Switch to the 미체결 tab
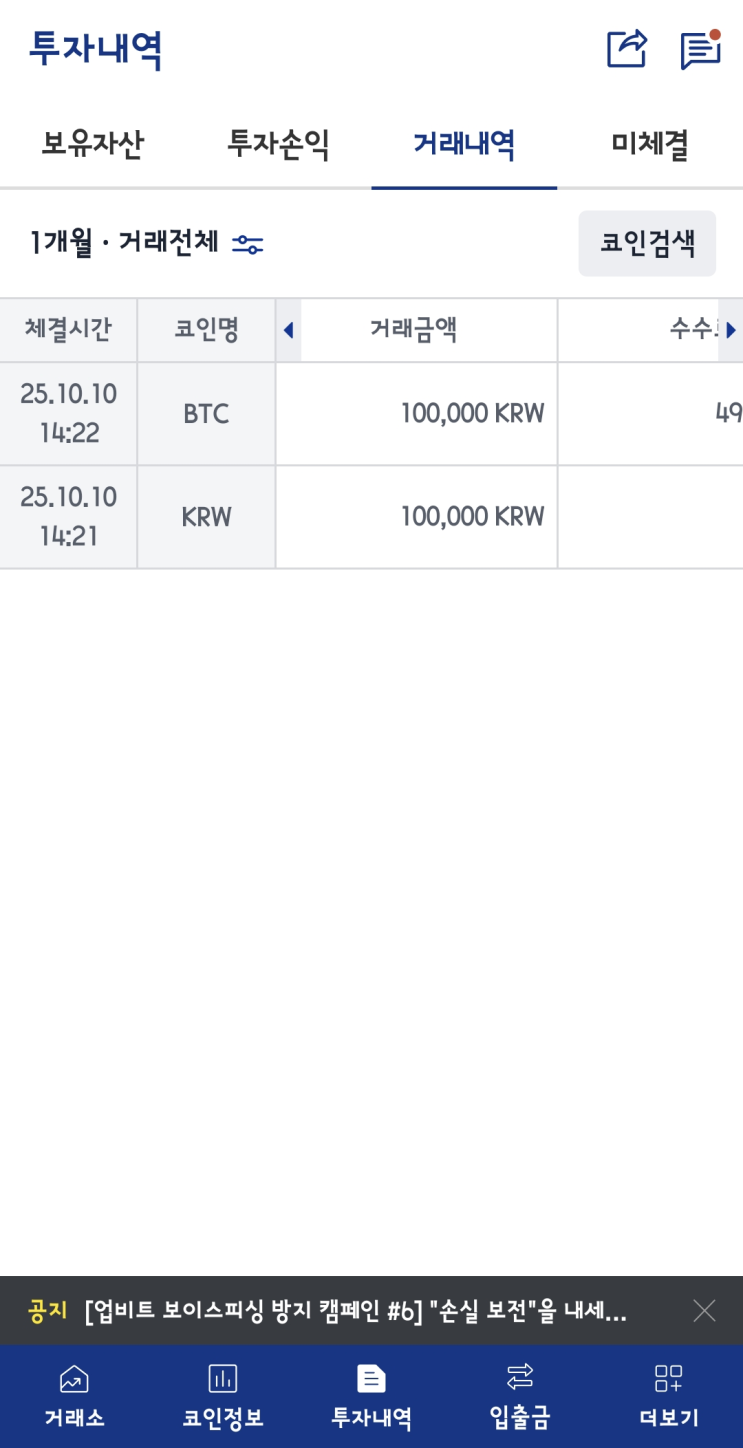The image size is (743, 1448). pos(650,145)
